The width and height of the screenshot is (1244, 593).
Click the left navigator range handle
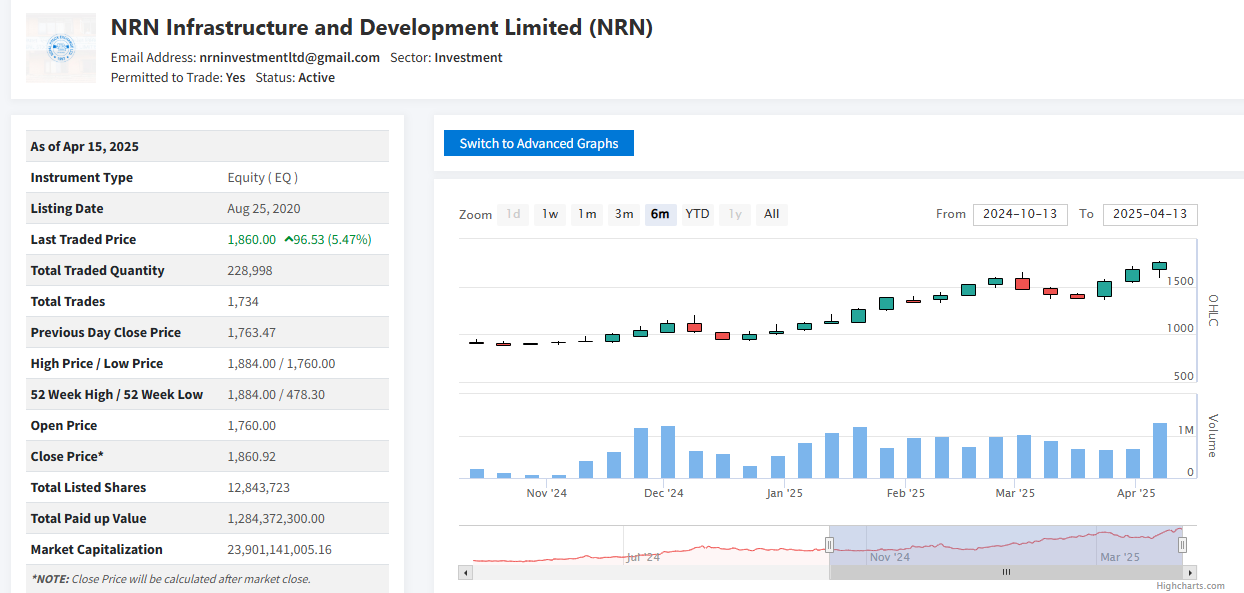tap(829, 544)
